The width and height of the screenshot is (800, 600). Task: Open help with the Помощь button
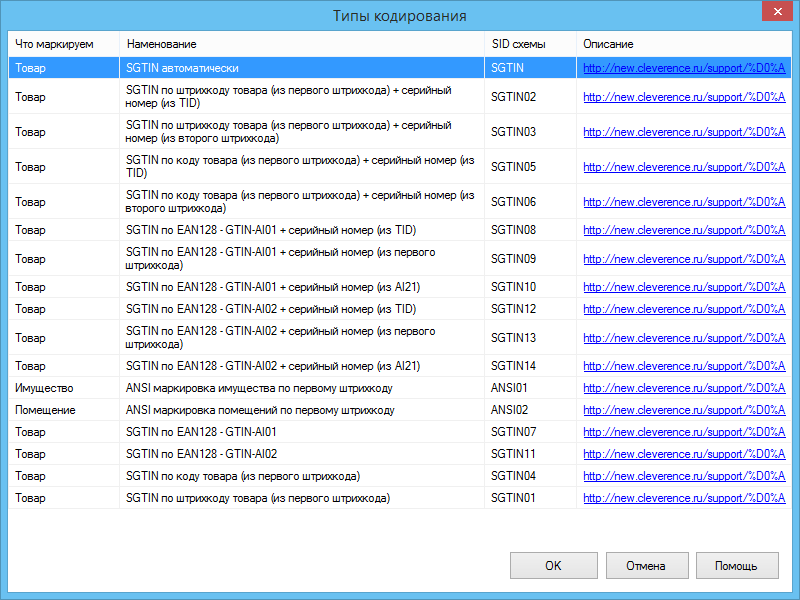point(737,565)
